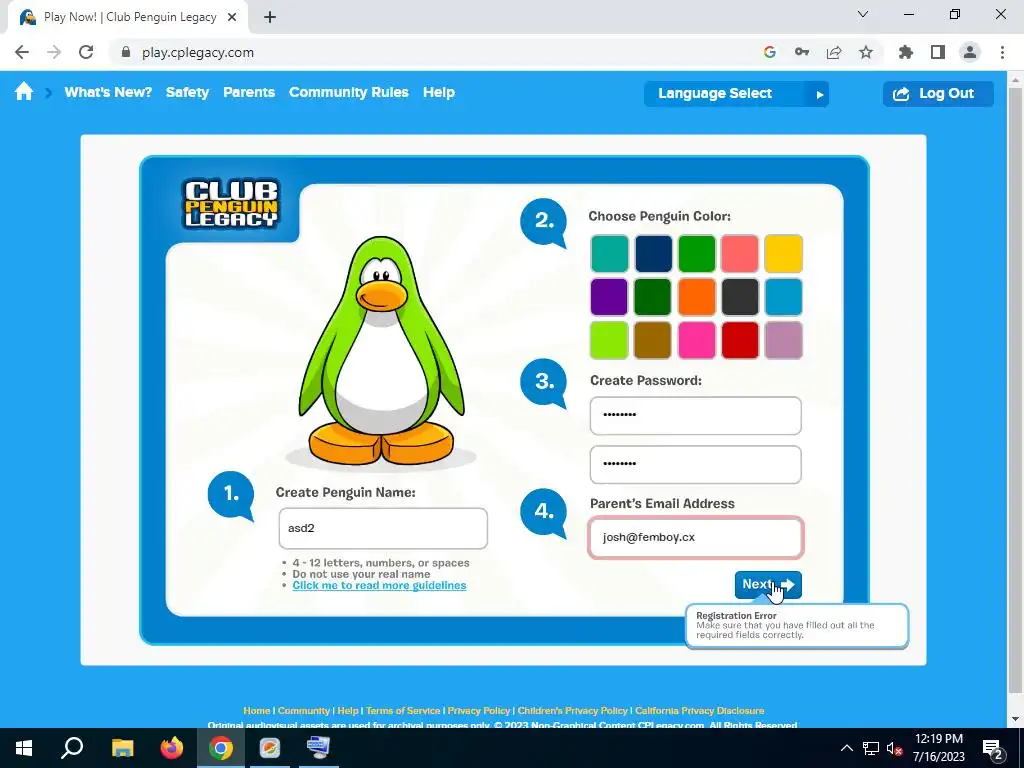View site security lock info
1024x768 pixels.
[x=126, y=52]
